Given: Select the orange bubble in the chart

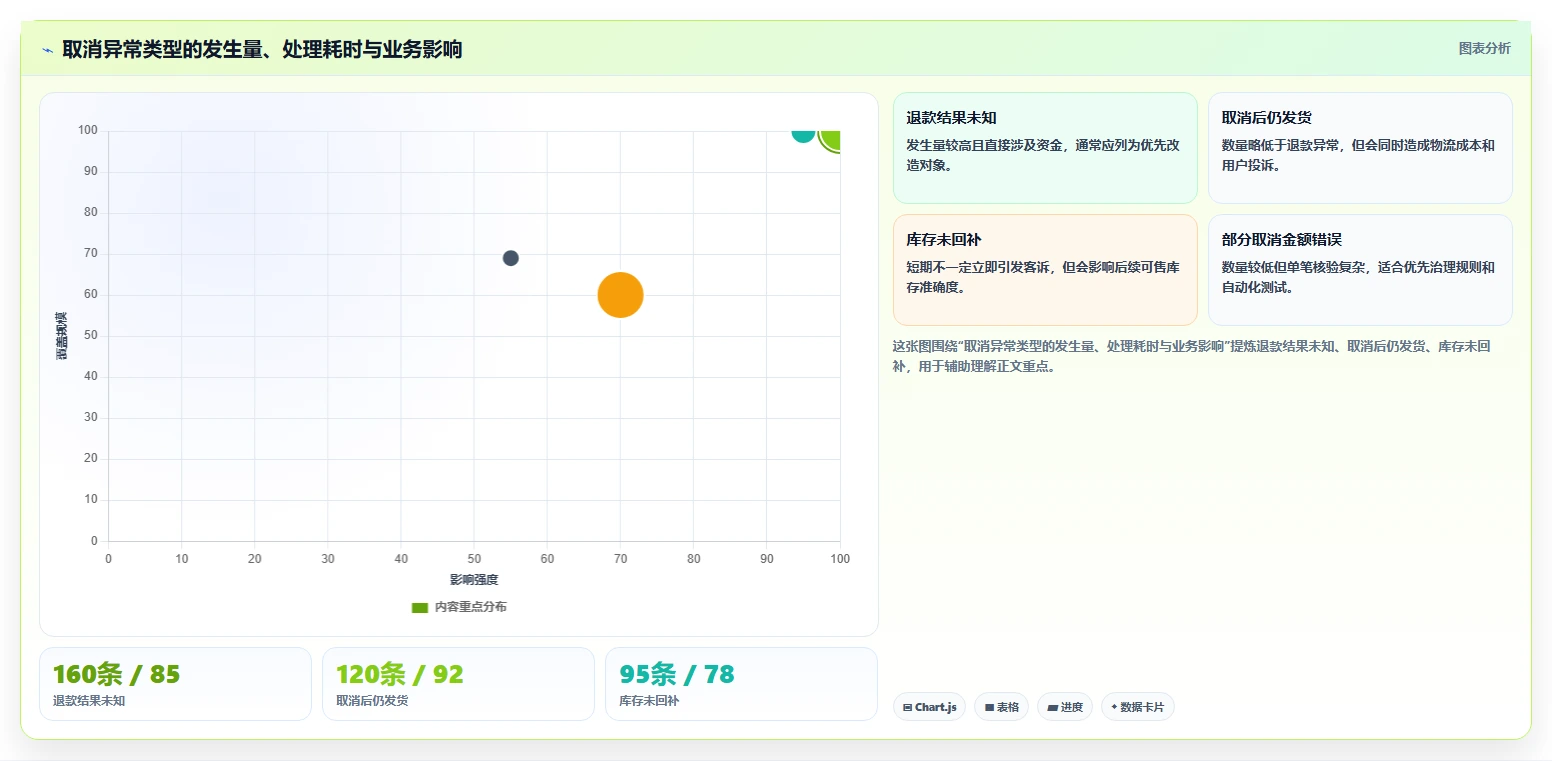Looking at the screenshot, I should pos(620,295).
